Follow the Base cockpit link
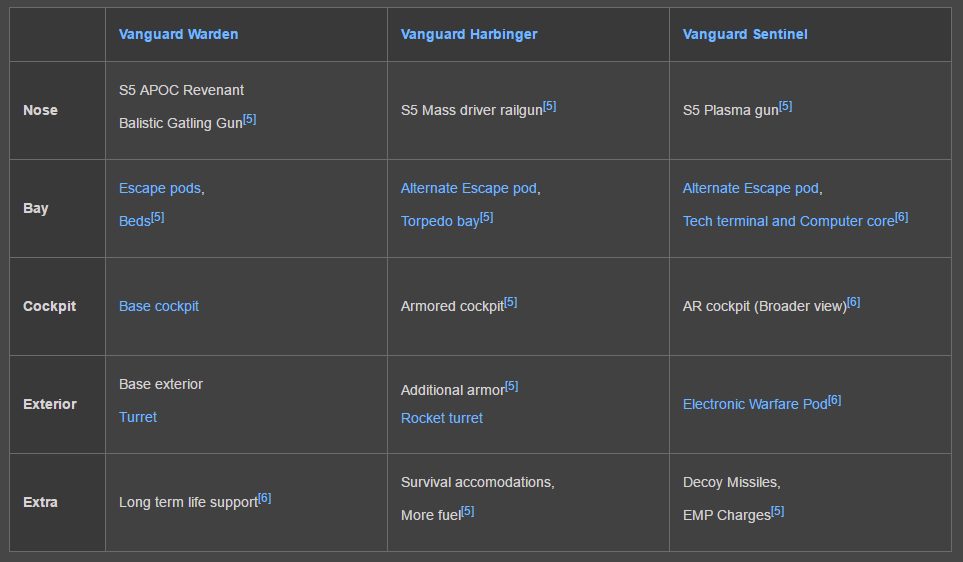 tap(159, 306)
